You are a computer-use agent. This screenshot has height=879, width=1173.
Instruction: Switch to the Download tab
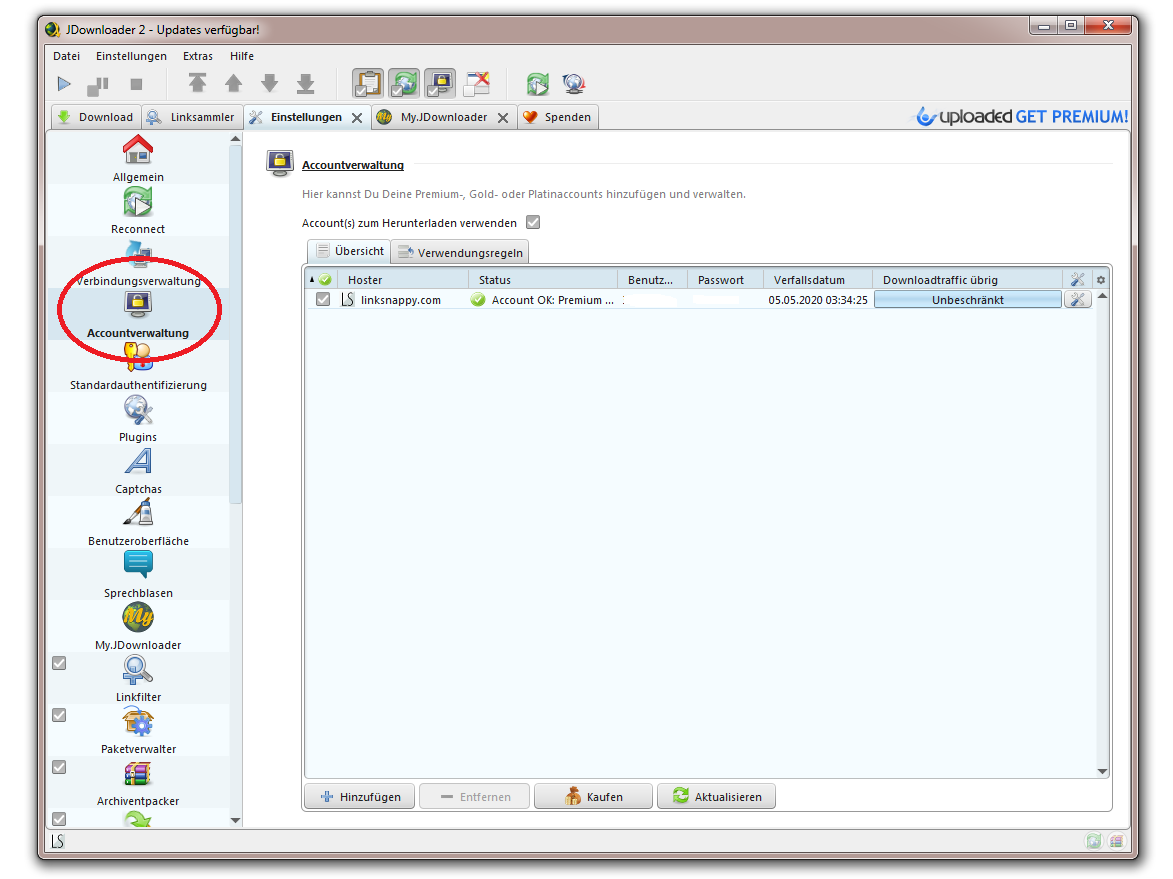tap(96, 117)
